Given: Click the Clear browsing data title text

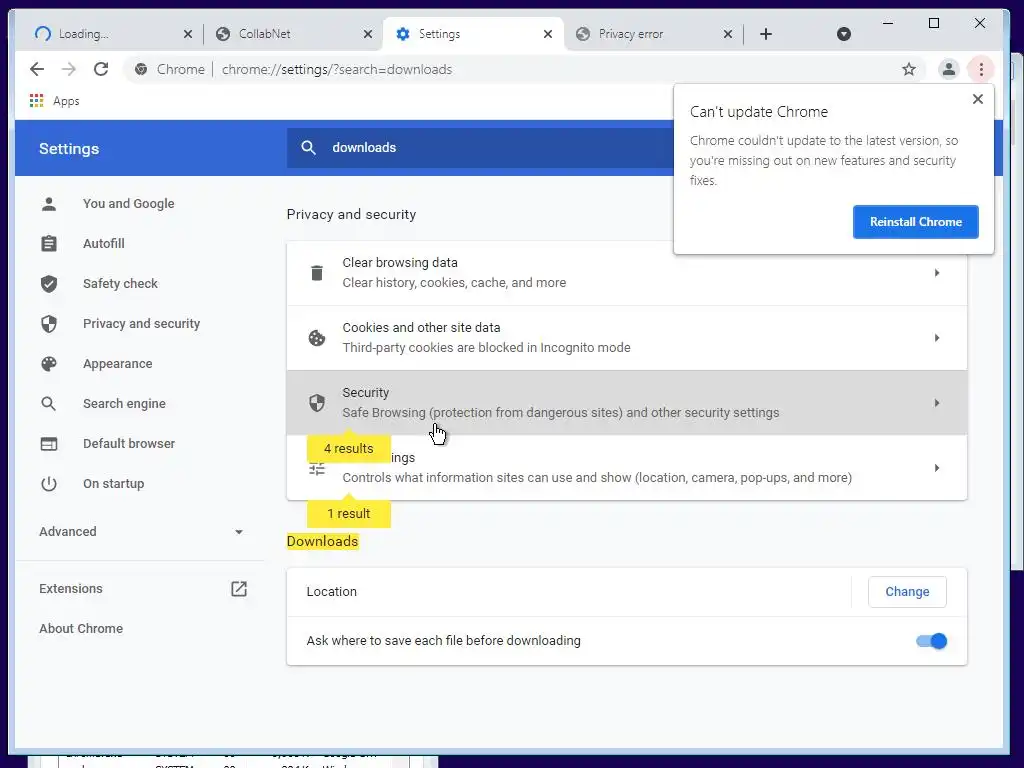Looking at the screenshot, I should tap(400, 263).
